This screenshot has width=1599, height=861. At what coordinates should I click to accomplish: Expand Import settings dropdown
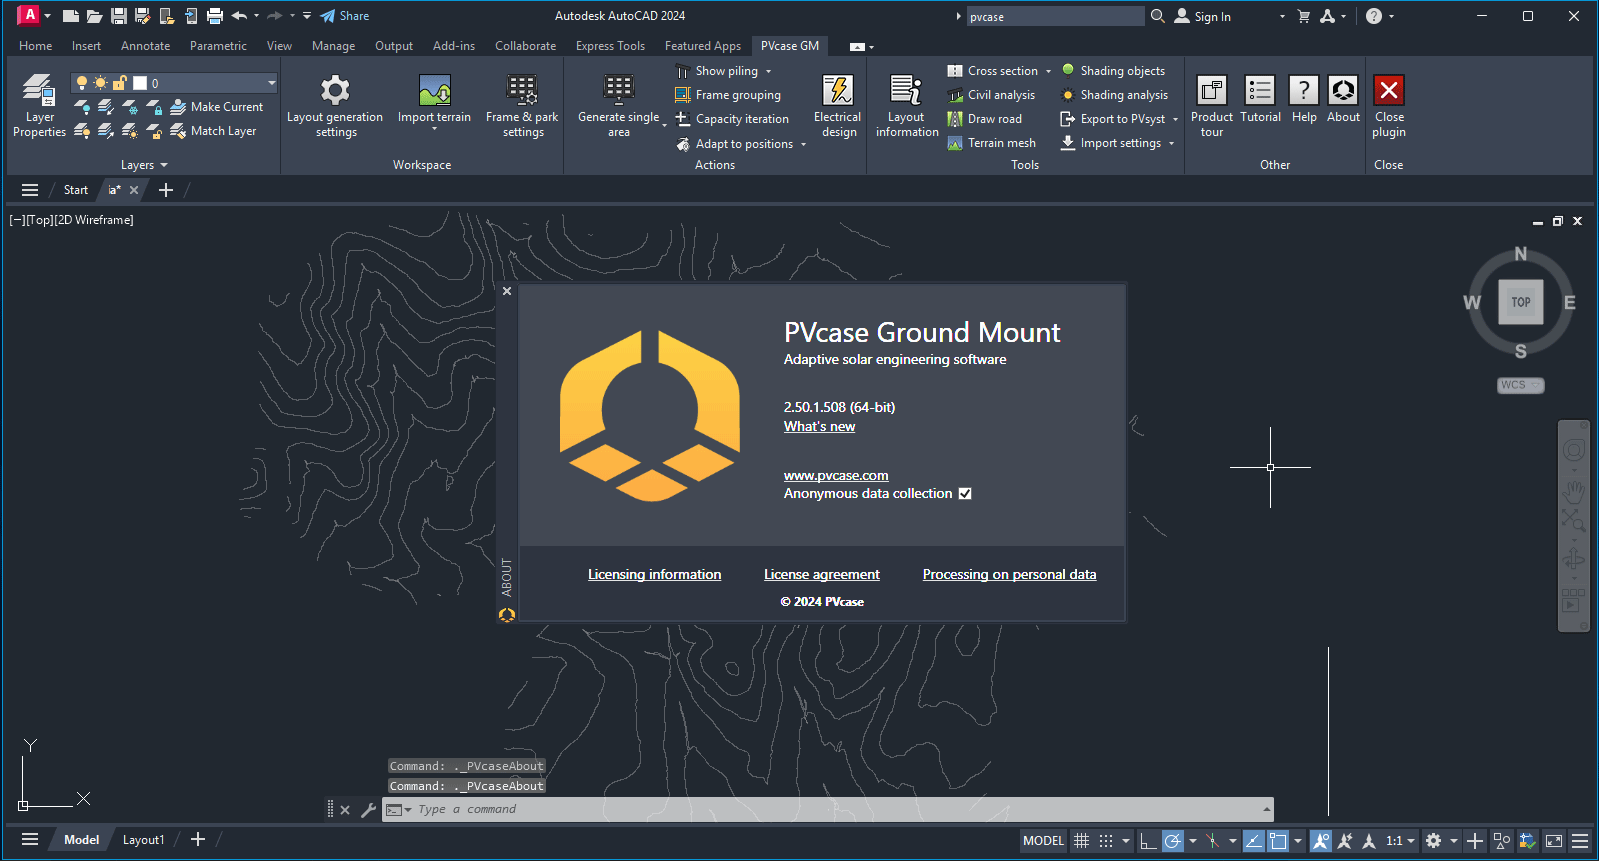(1171, 143)
